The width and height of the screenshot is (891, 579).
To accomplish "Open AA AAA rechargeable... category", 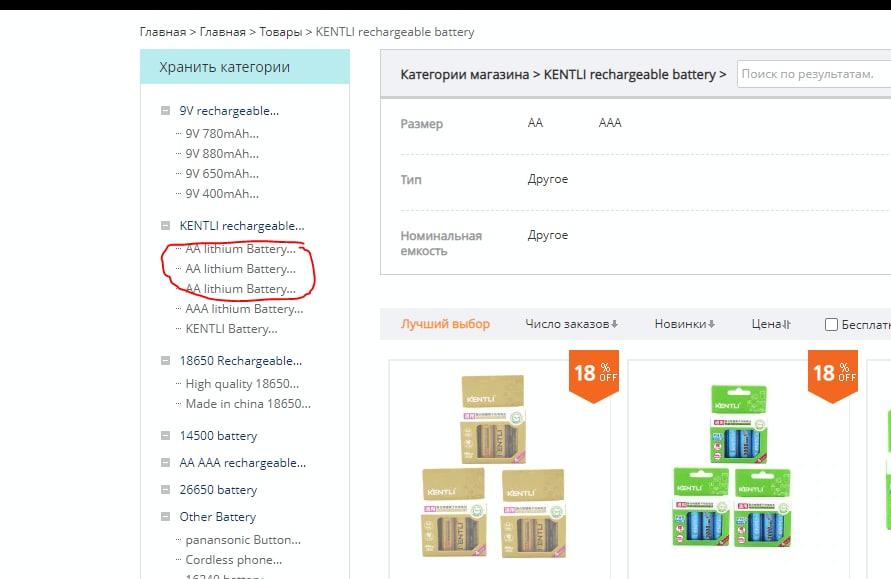I will coord(243,463).
